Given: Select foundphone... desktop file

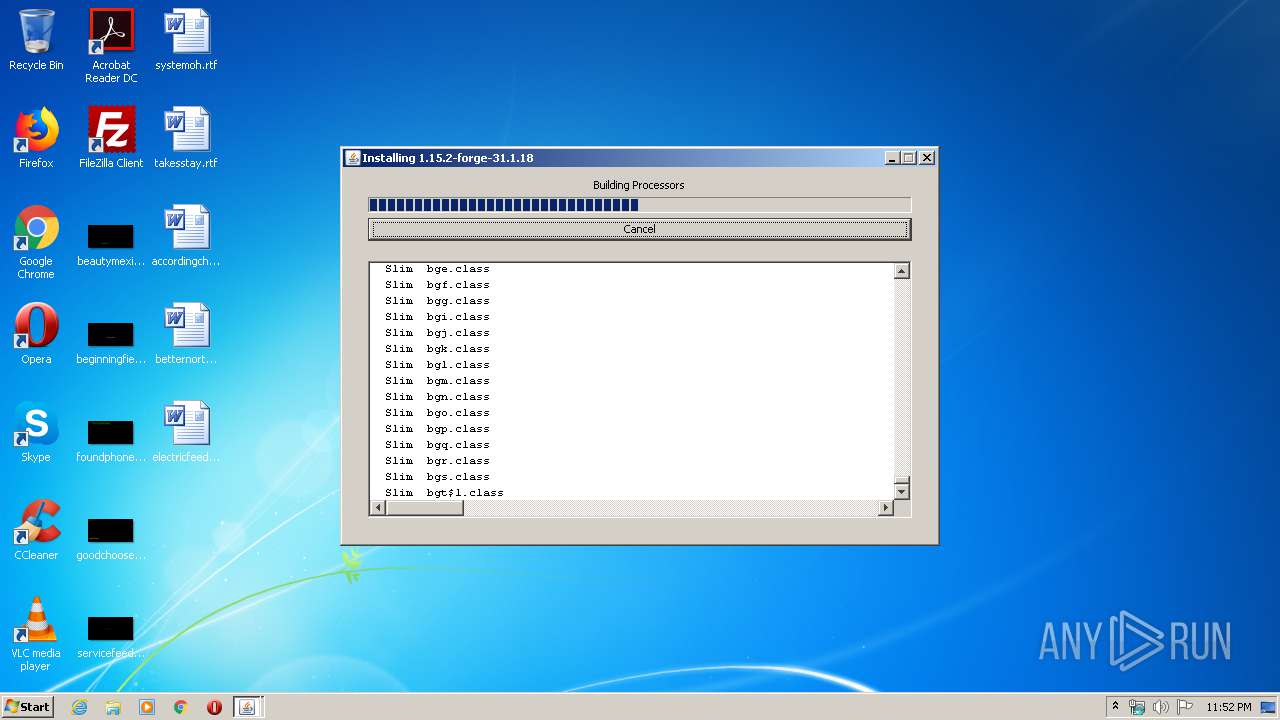Looking at the screenshot, I should tap(111, 440).
